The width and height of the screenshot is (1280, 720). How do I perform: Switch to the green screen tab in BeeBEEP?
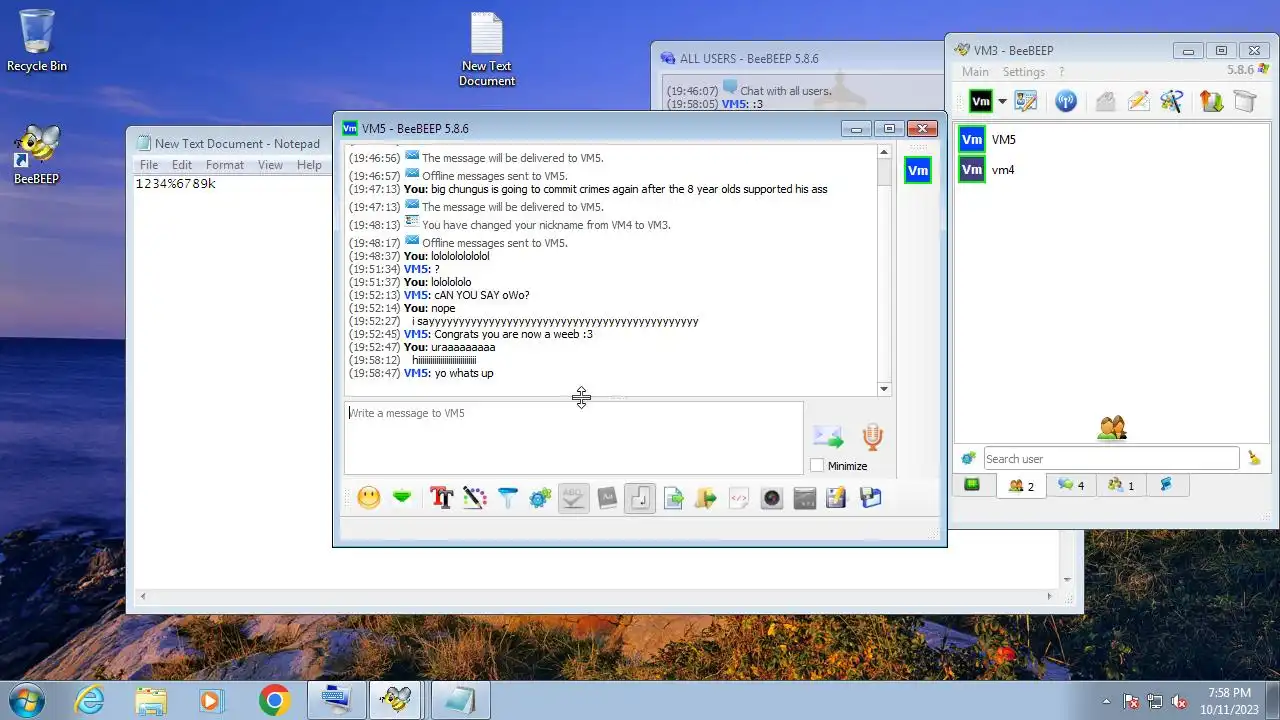click(972, 485)
